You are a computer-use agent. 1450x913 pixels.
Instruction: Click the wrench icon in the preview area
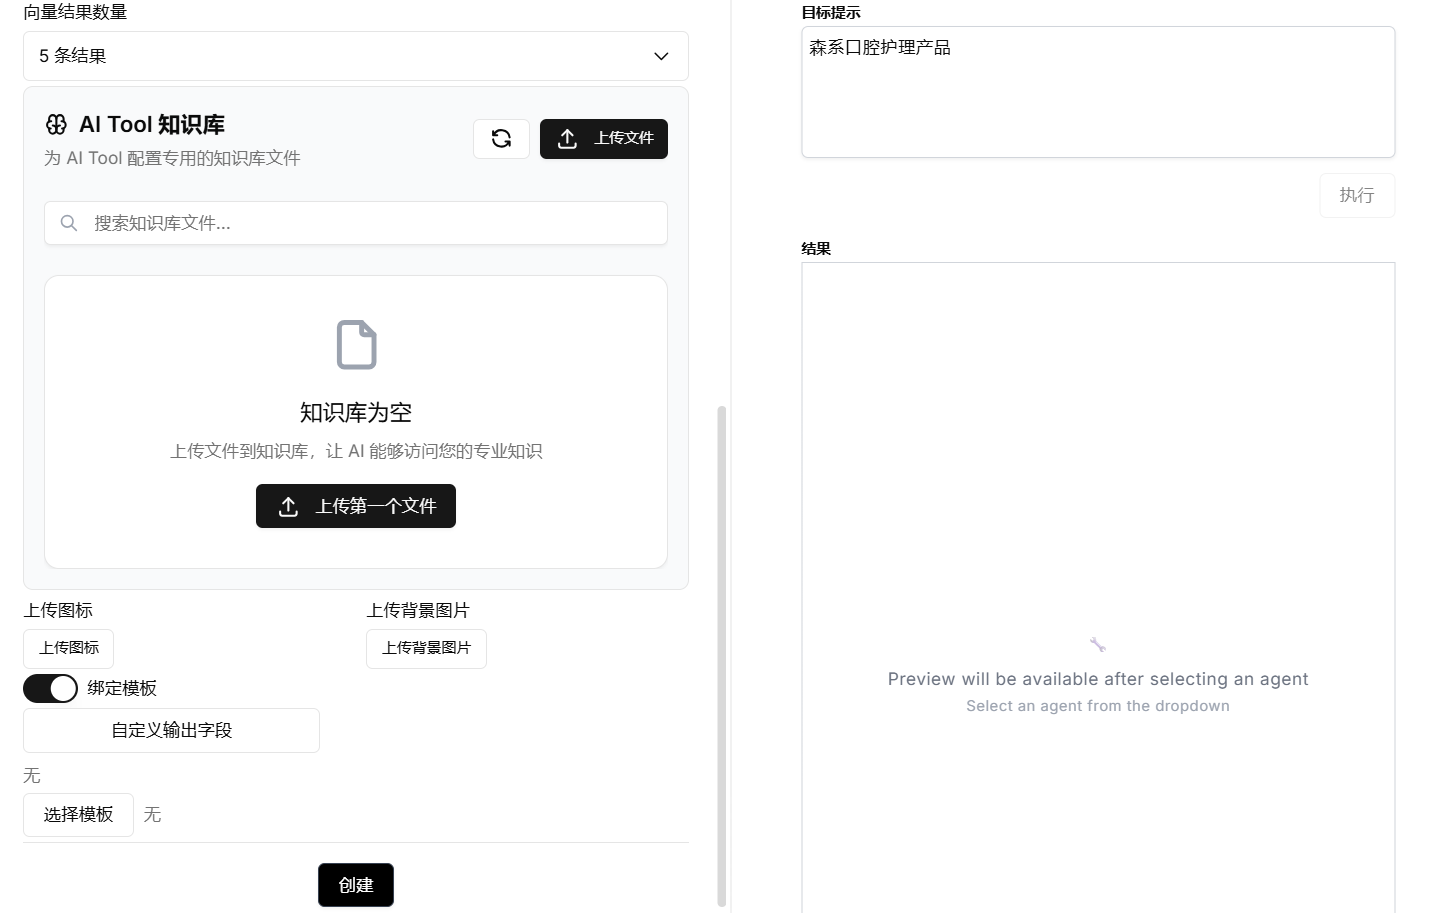tap(1097, 645)
